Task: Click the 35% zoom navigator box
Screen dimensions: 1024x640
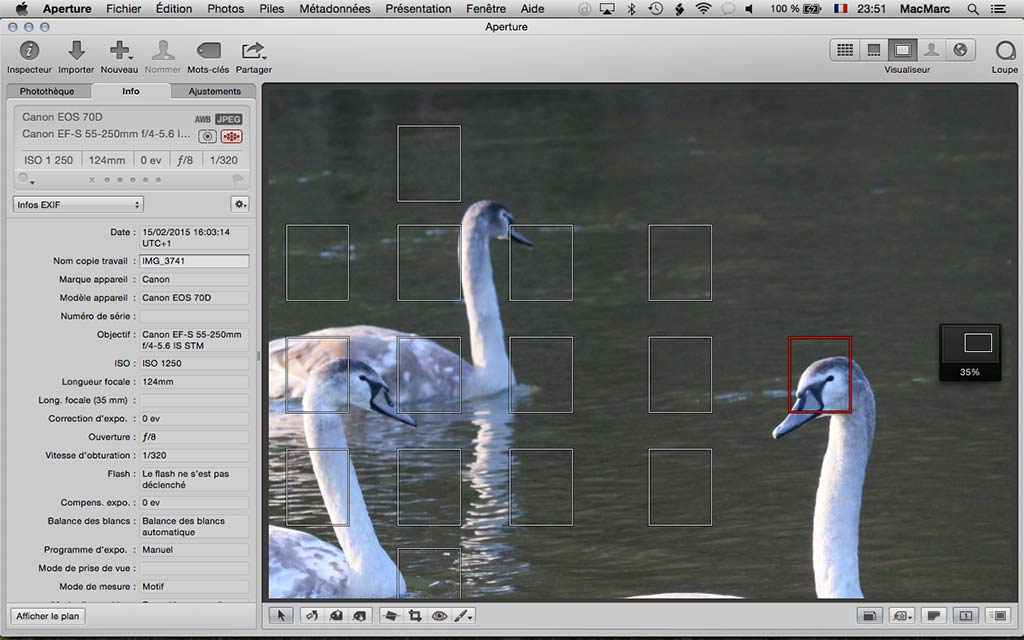Action: (970, 352)
